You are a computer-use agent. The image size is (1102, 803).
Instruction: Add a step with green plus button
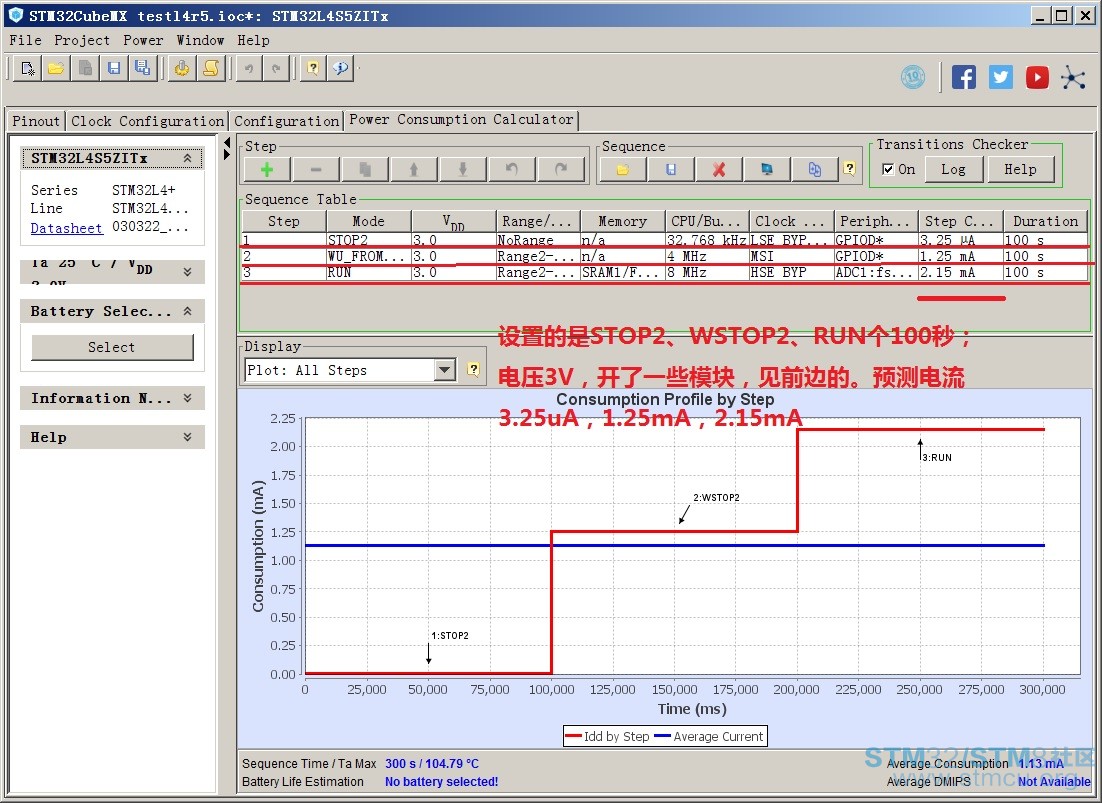pos(266,169)
